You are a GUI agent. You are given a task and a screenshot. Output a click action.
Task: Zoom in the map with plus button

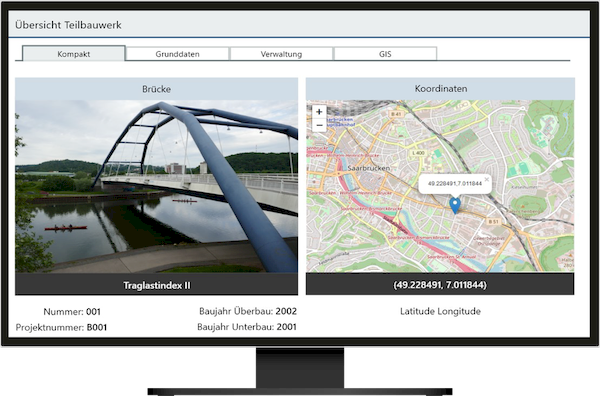pyautogui.click(x=319, y=112)
